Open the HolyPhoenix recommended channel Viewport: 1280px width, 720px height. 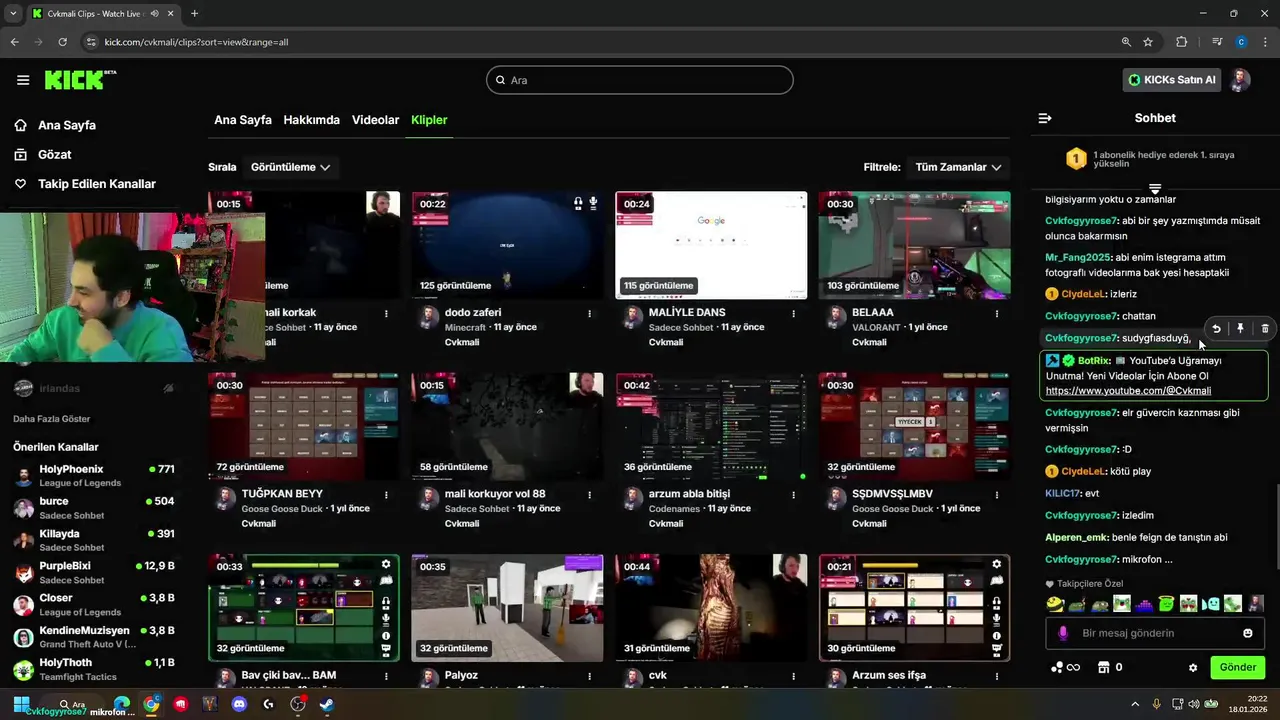coord(95,475)
